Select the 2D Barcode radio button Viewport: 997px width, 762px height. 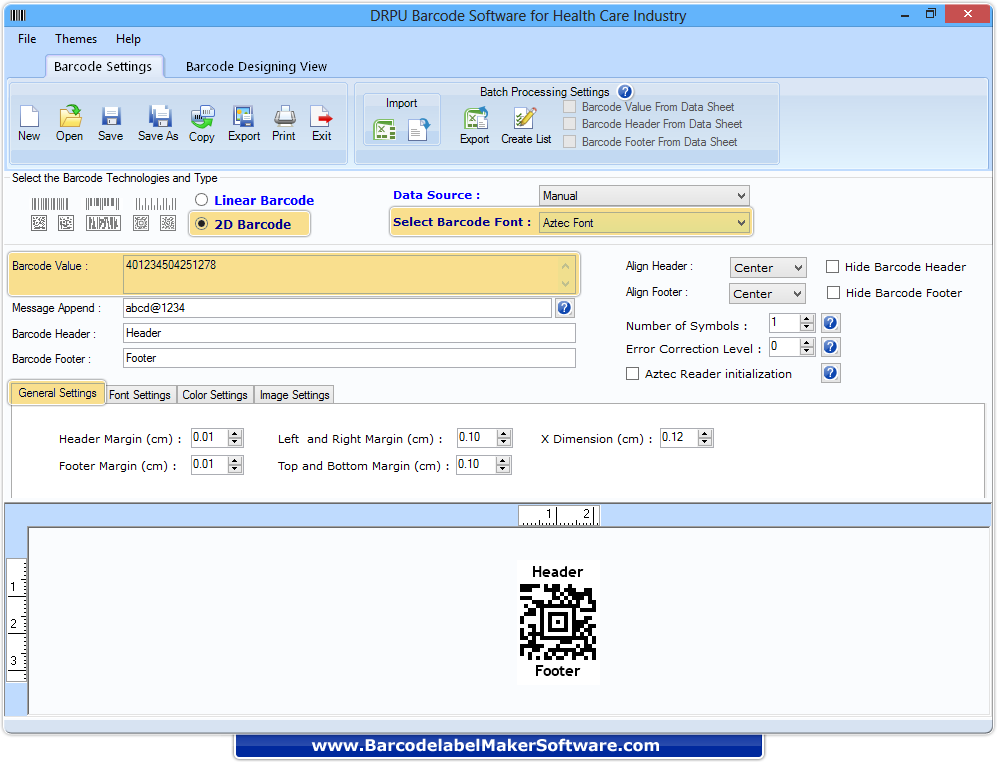point(202,223)
